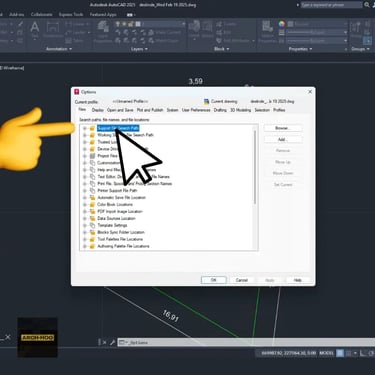This screenshot has width=375, height=375.
Task: Open the Layers panel dropdown
Action: [139, 49]
